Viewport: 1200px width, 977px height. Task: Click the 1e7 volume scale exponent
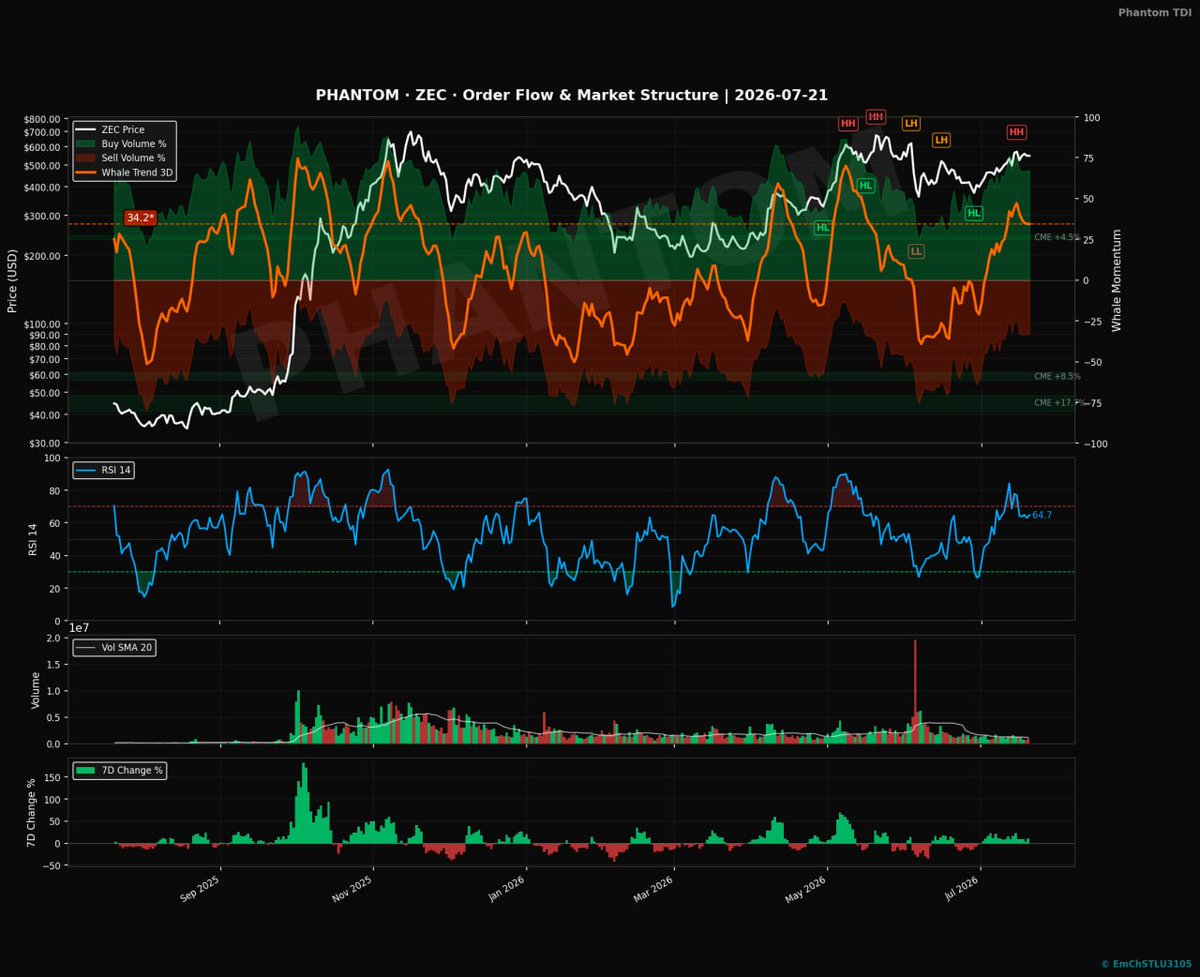[x=81, y=627]
